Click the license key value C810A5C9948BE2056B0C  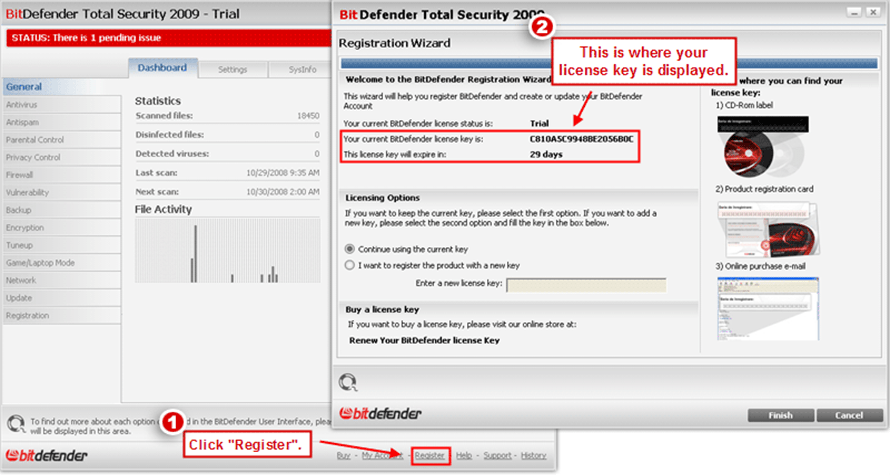pyautogui.click(x=581, y=139)
